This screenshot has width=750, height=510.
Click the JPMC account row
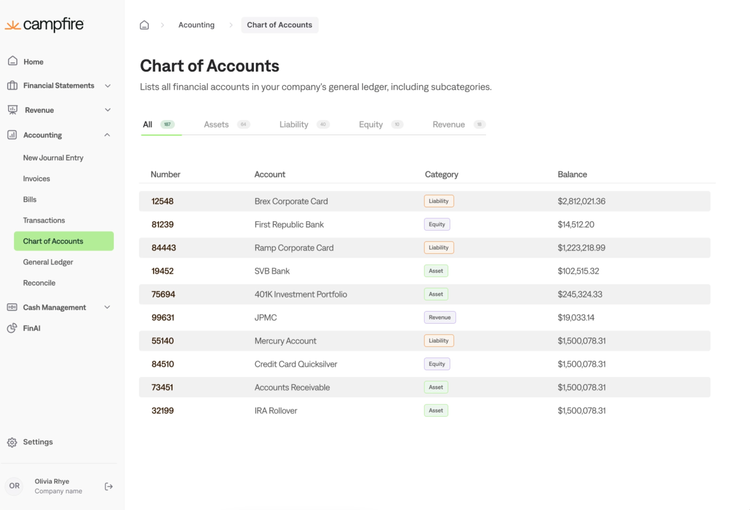[x=425, y=318]
